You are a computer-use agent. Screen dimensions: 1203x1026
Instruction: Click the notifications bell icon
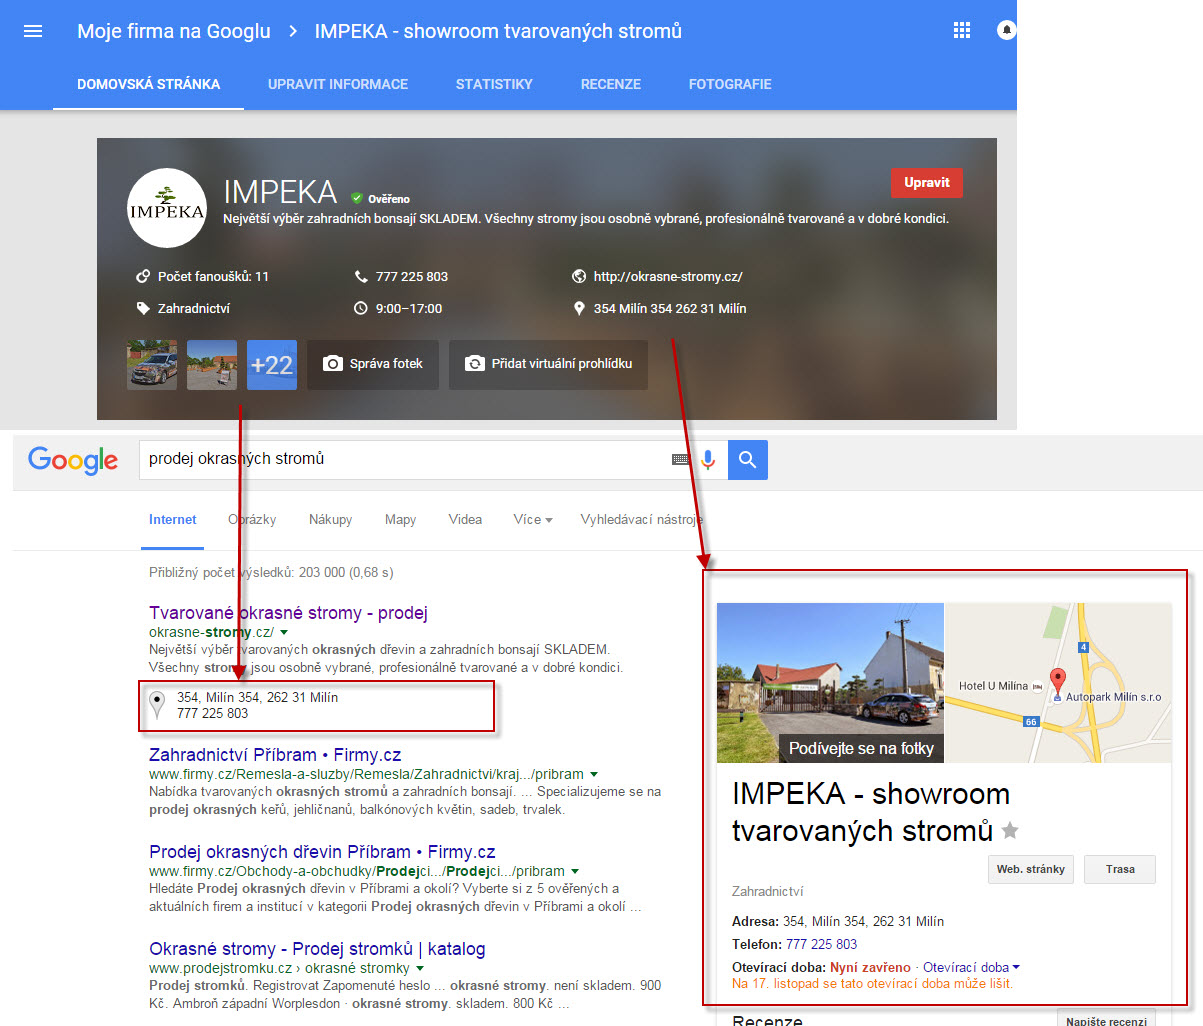pos(1006,31)
